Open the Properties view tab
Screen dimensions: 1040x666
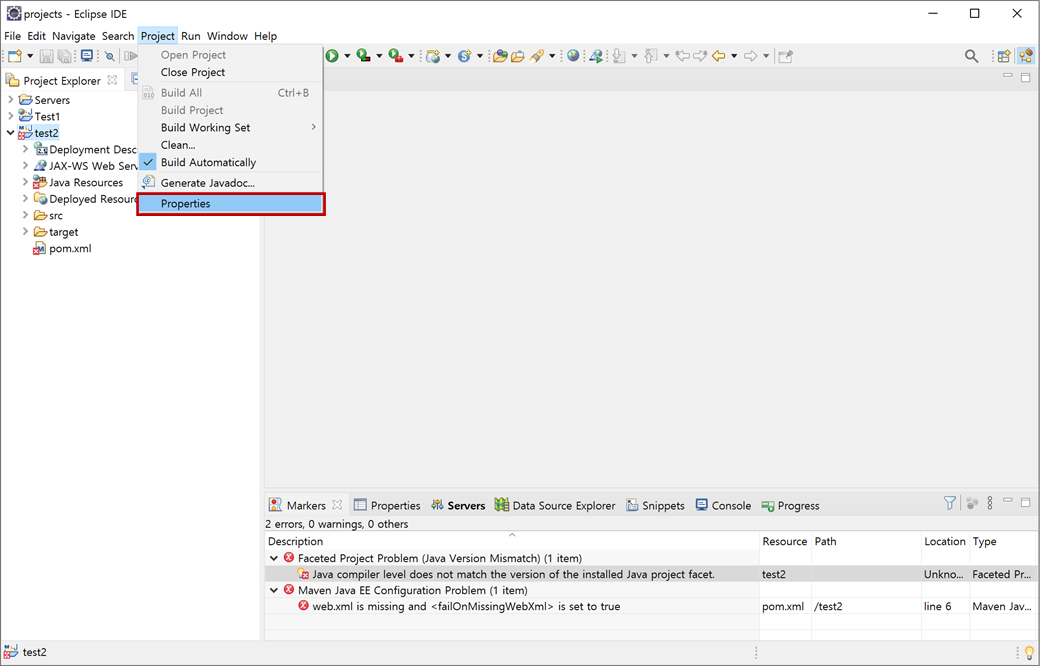coord(387,505)
